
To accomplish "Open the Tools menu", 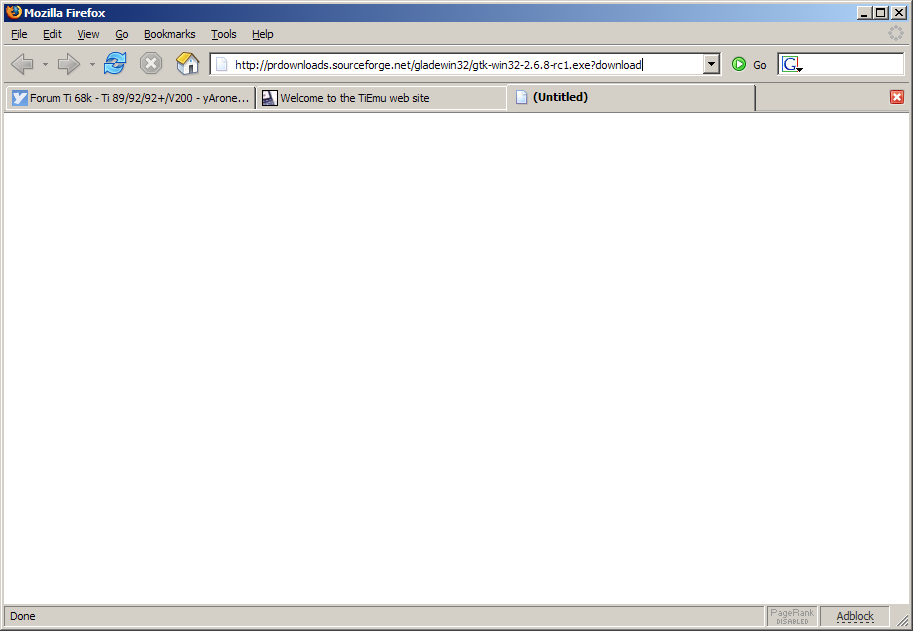I will point(224,34).
